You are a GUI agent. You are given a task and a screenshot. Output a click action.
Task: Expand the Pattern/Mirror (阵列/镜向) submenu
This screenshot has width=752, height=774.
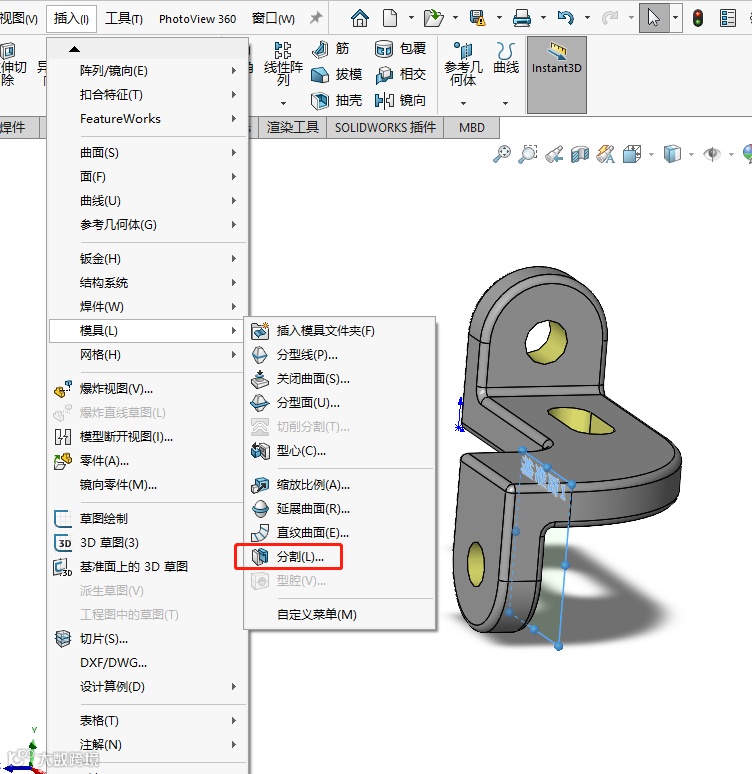click(147, 71)
